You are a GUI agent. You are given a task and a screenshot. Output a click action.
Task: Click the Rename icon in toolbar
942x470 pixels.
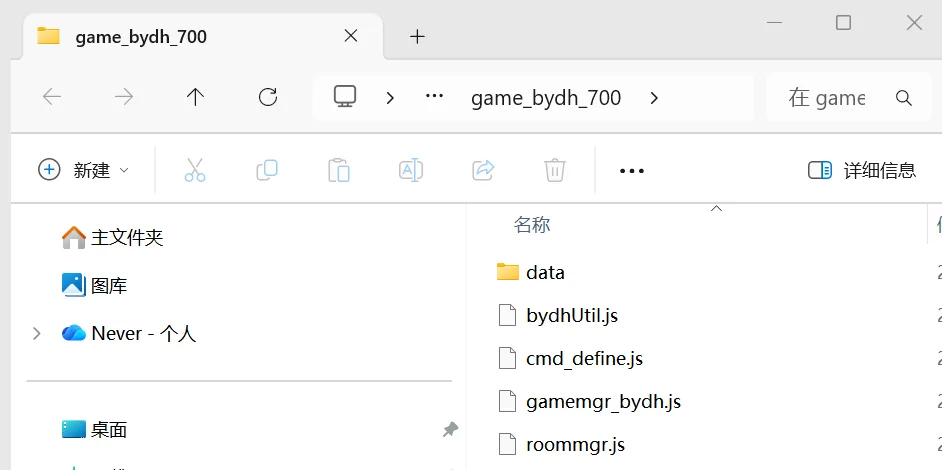(411, 170)
